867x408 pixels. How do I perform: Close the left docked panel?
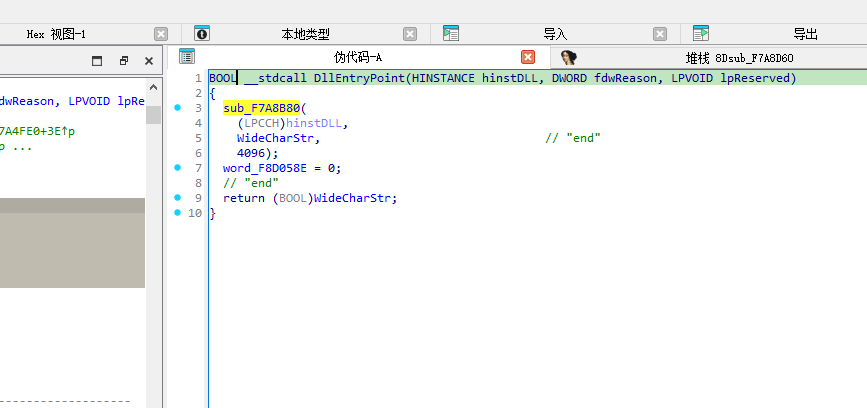149,61
